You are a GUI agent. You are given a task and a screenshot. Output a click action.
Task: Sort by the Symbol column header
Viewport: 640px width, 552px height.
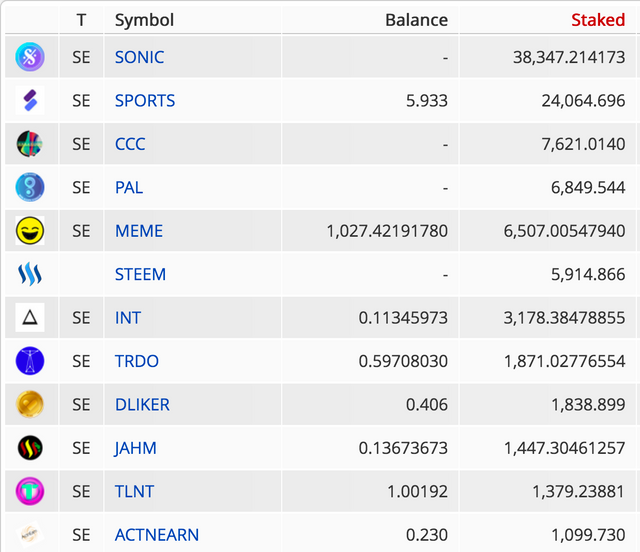point(144,20)
